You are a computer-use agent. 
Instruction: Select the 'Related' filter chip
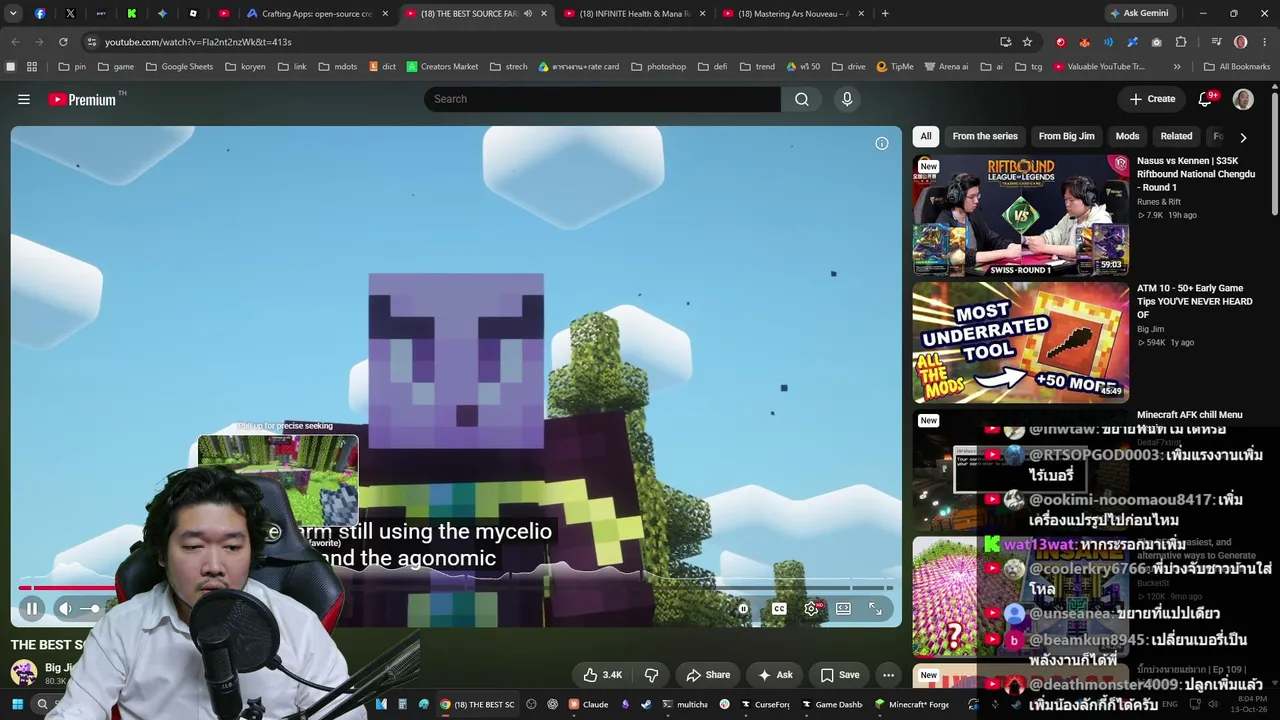tap(1176, 136)
